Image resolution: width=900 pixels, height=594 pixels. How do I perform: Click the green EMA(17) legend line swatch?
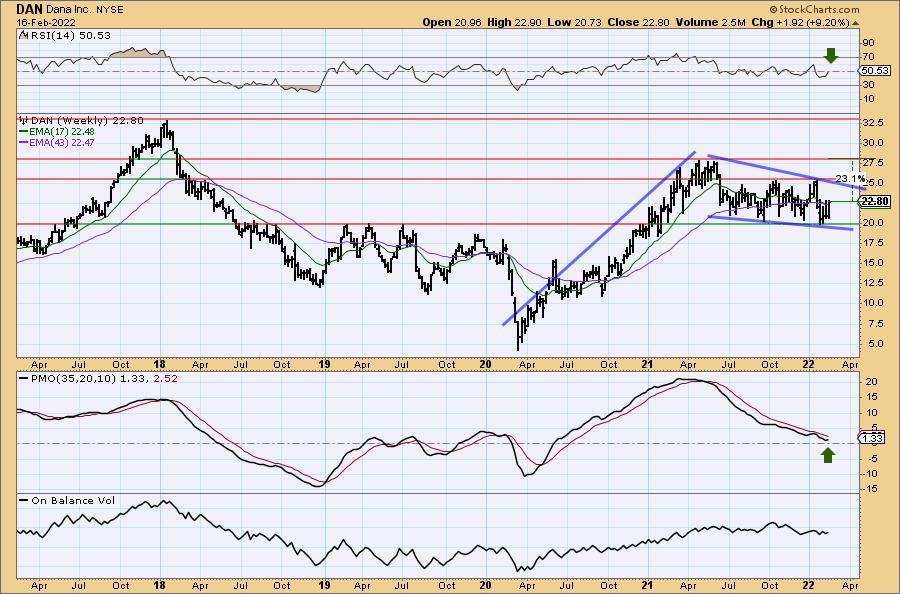24,131
